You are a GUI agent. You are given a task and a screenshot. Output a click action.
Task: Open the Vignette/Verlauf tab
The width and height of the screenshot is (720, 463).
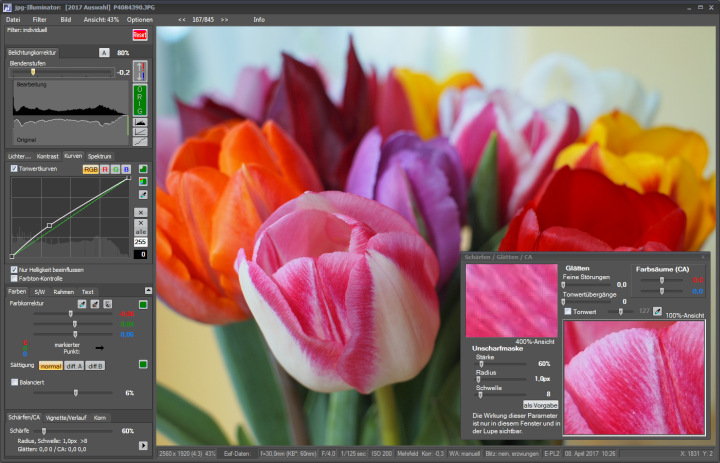point(66,418)
